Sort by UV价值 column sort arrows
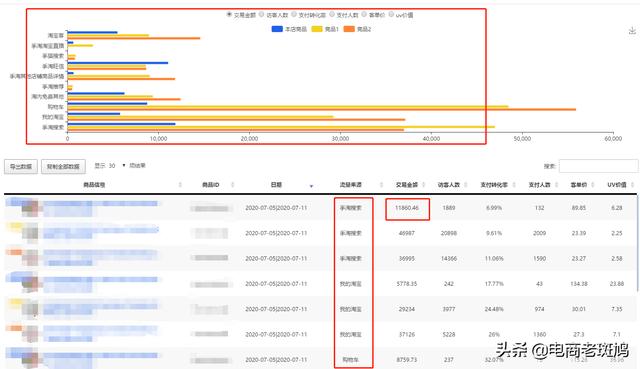The image size is (640, 369). pyautogui.click(x=632, y=185)
